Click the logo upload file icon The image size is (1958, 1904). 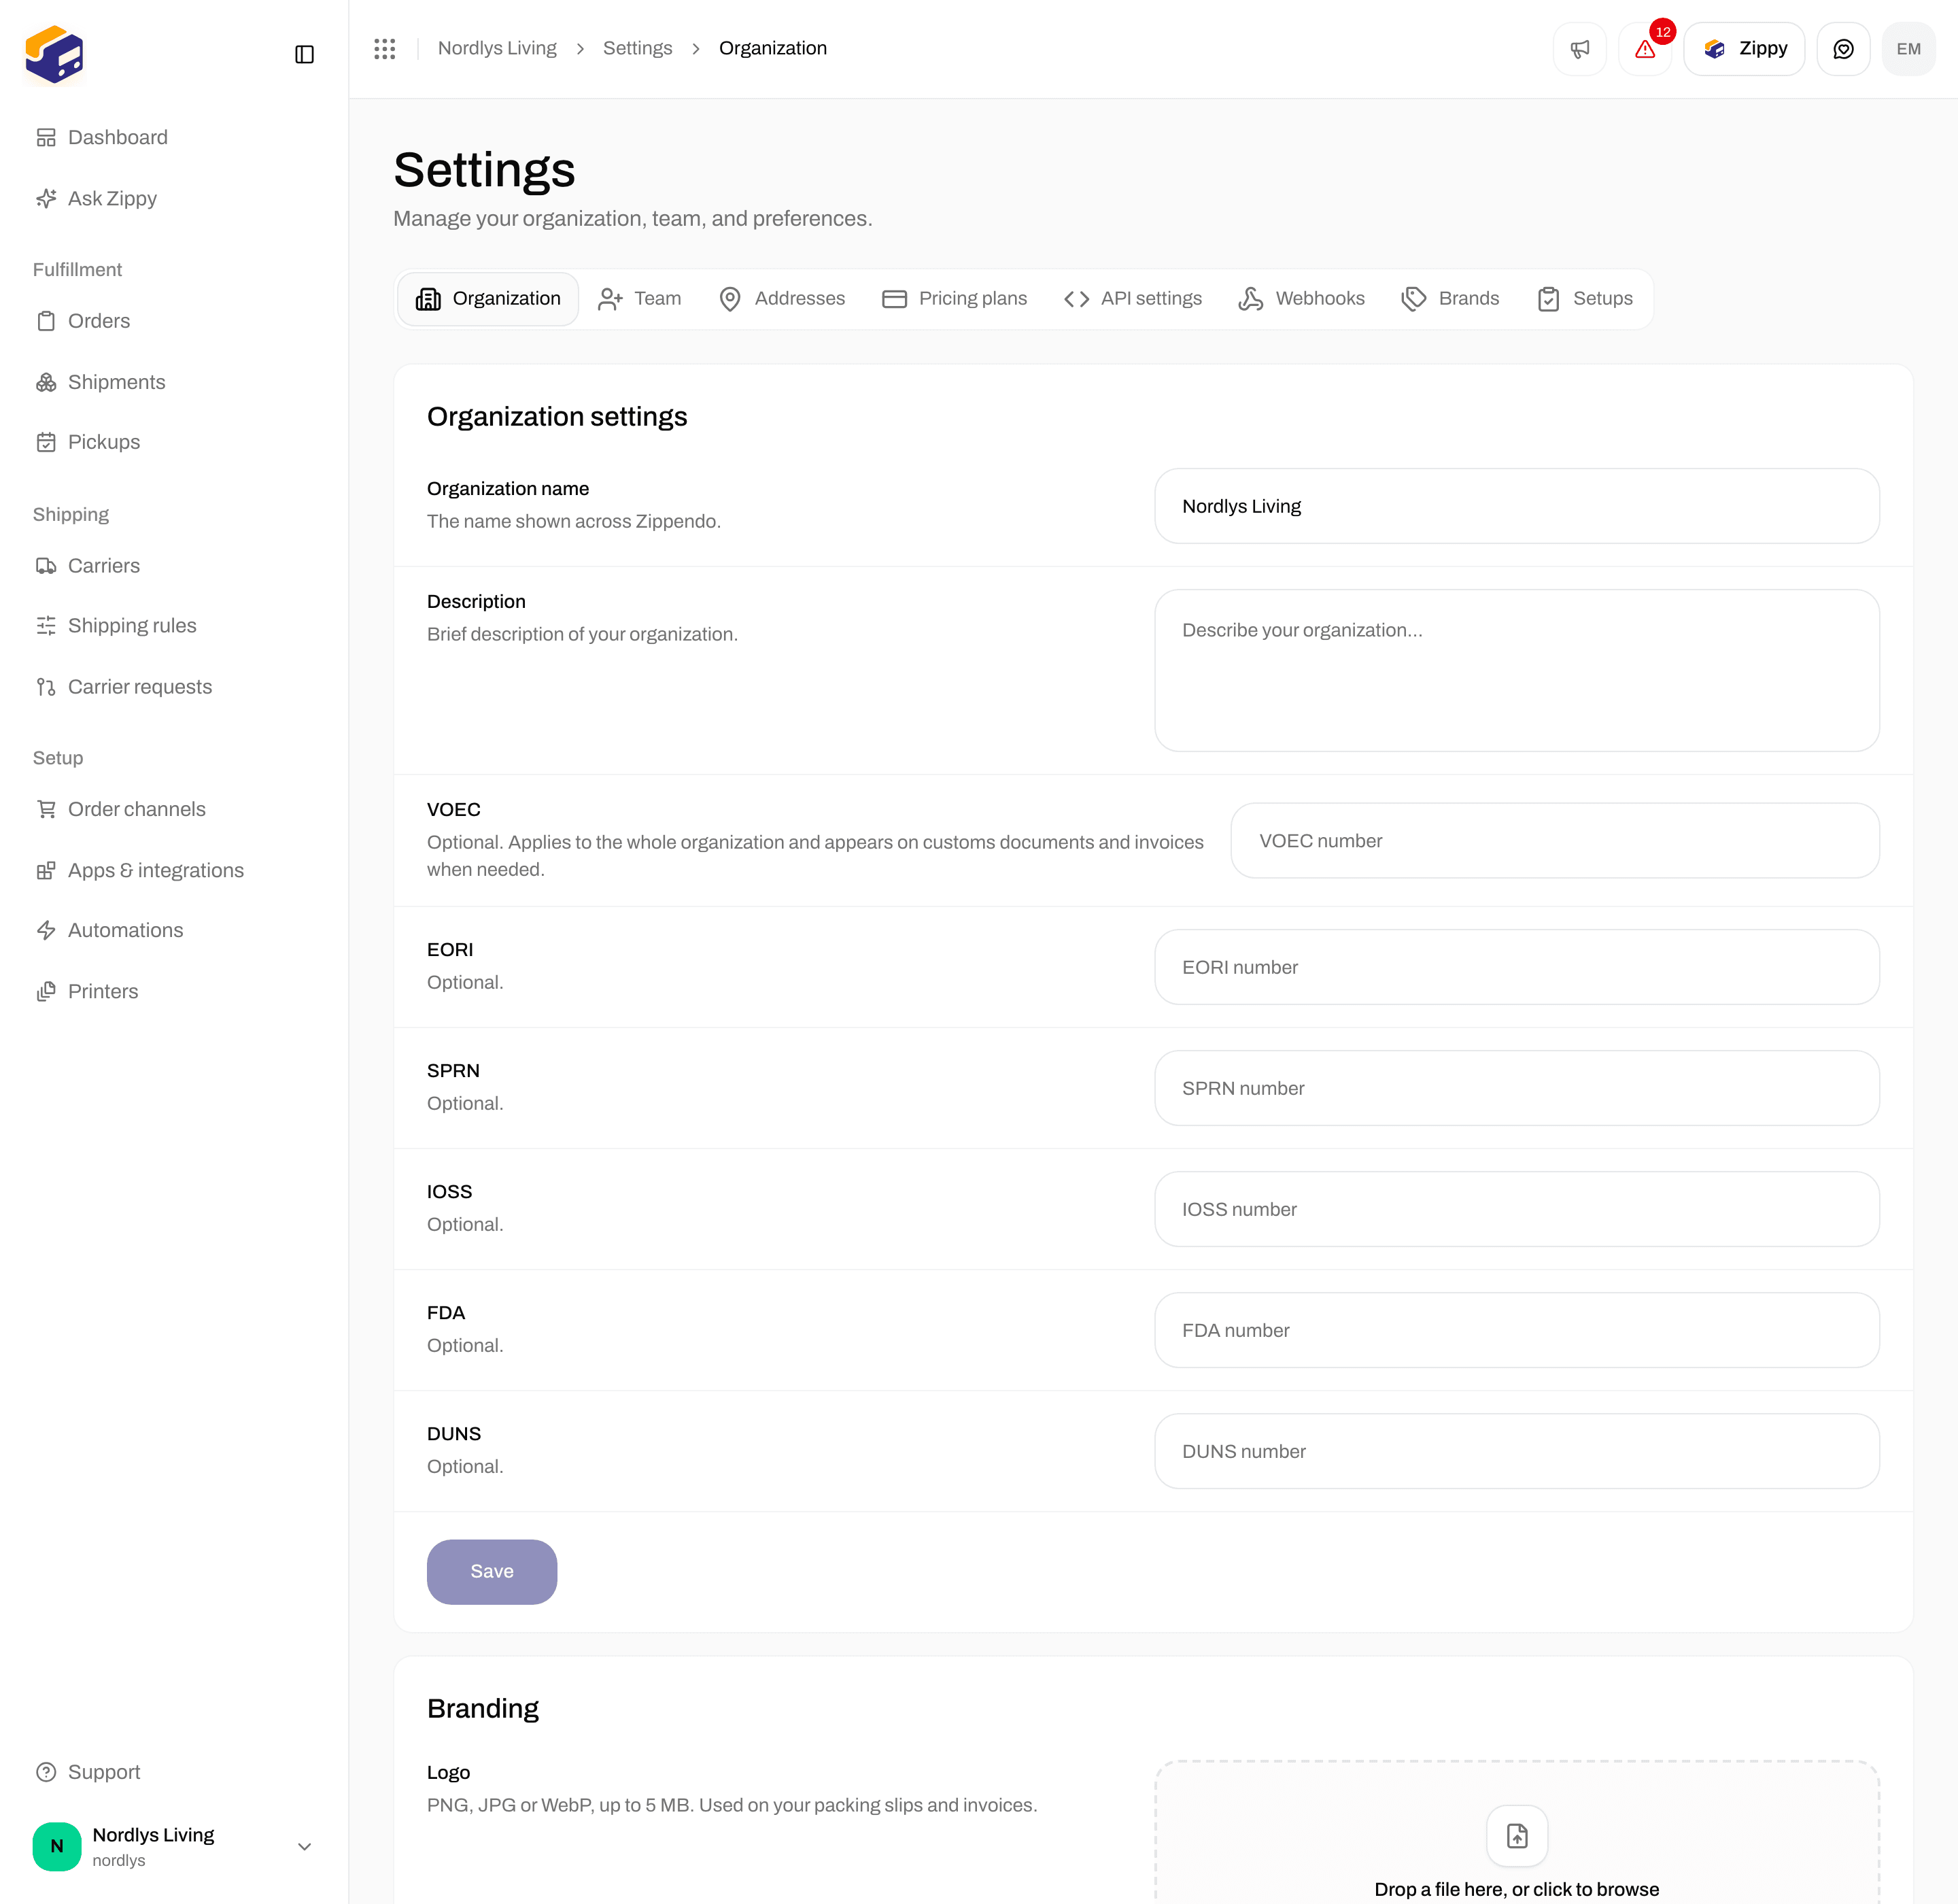pos(1517,1836)
